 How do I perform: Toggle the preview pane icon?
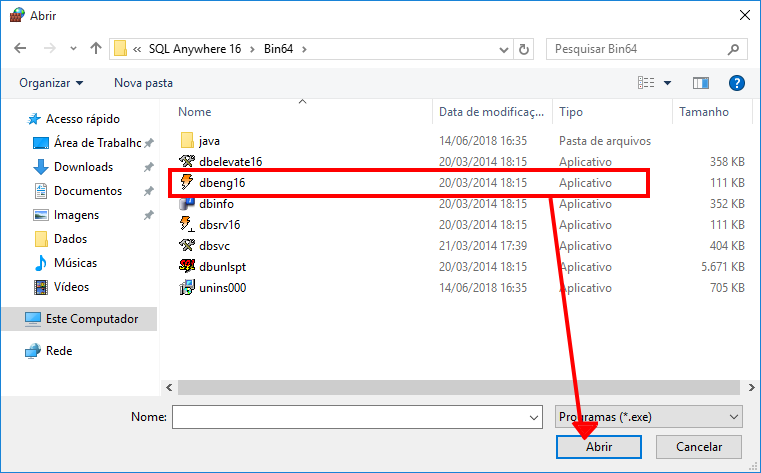(x=701, y=83)
